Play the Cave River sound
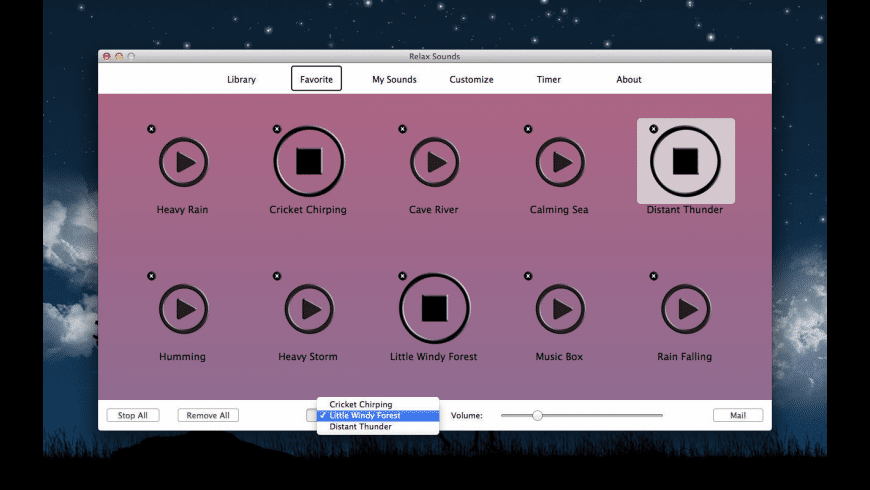The height and width of the screenshot is (490, 870). (x=434, y=162)
